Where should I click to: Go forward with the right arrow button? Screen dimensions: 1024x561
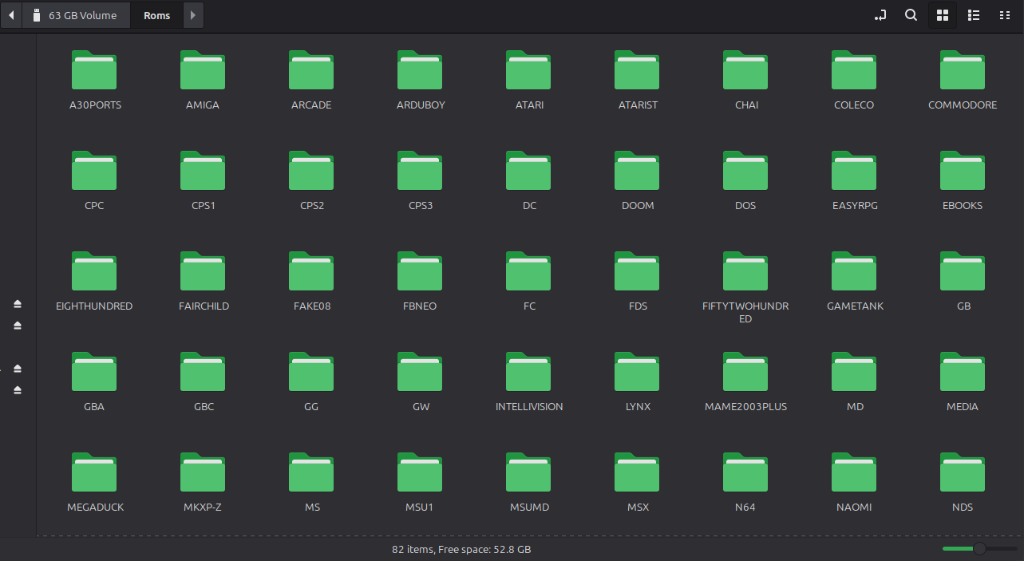tap(193, 15)
